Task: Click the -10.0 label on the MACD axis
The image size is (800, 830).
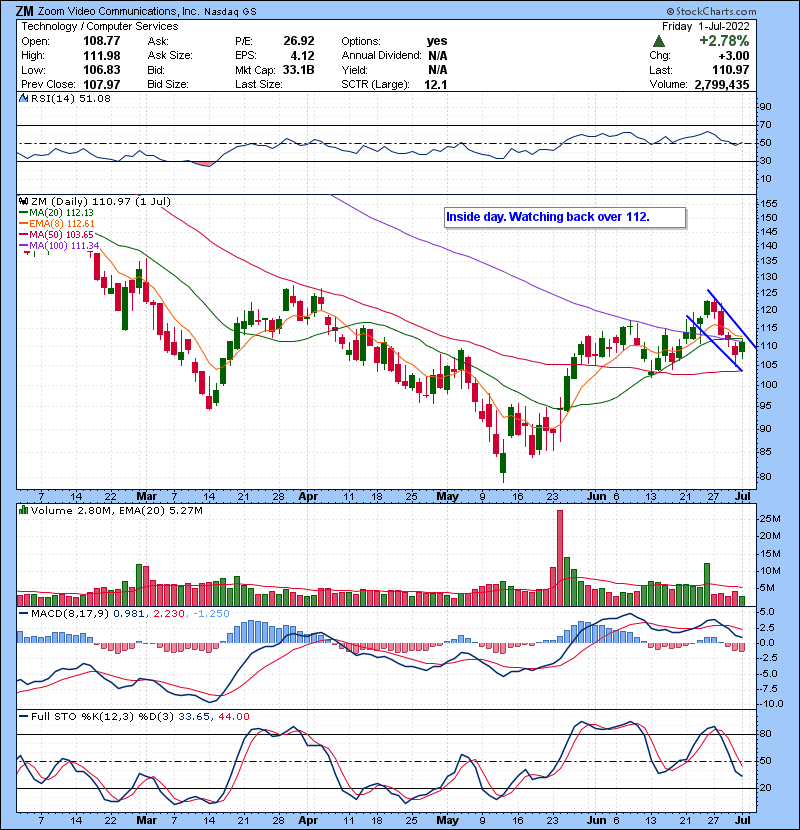Action: pyautogui.click(x=771, y=704)
